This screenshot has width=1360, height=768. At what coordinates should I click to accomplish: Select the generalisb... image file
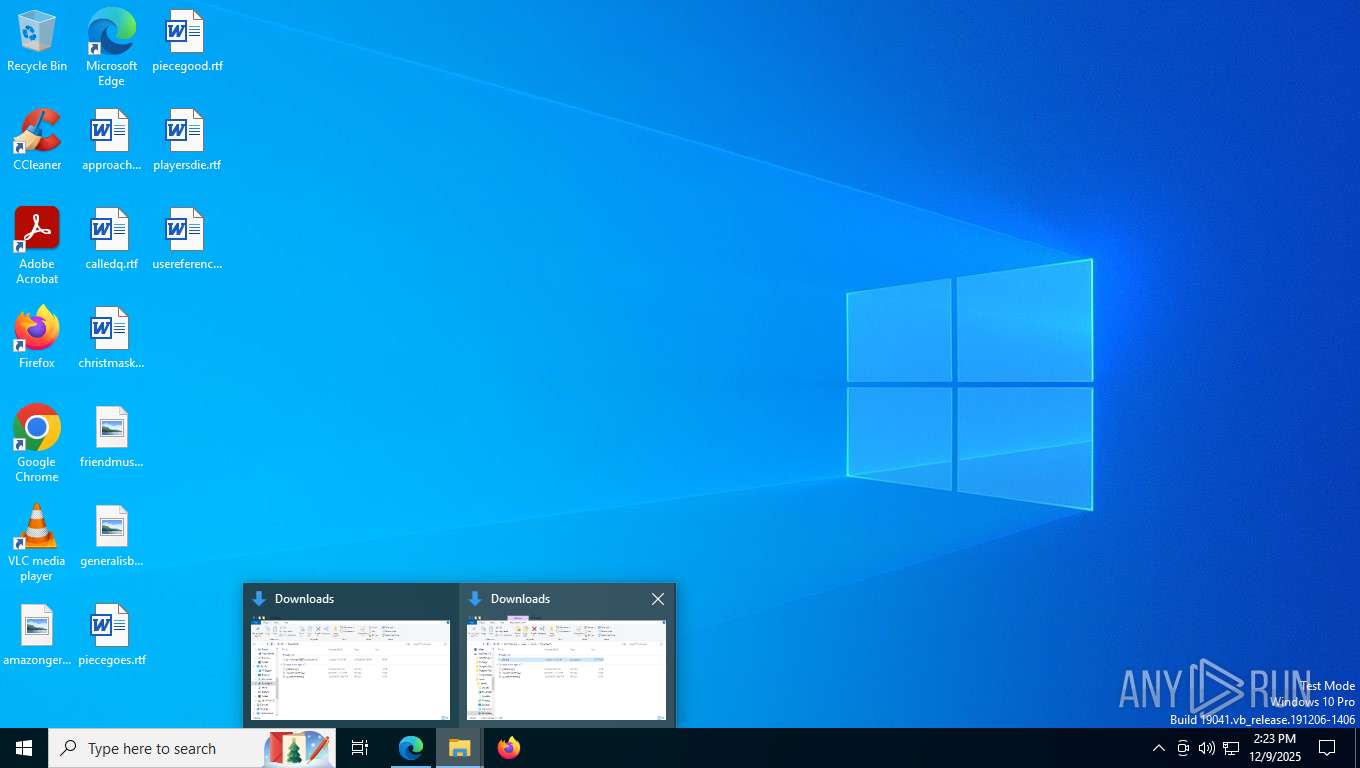click(x=111, y=536)
